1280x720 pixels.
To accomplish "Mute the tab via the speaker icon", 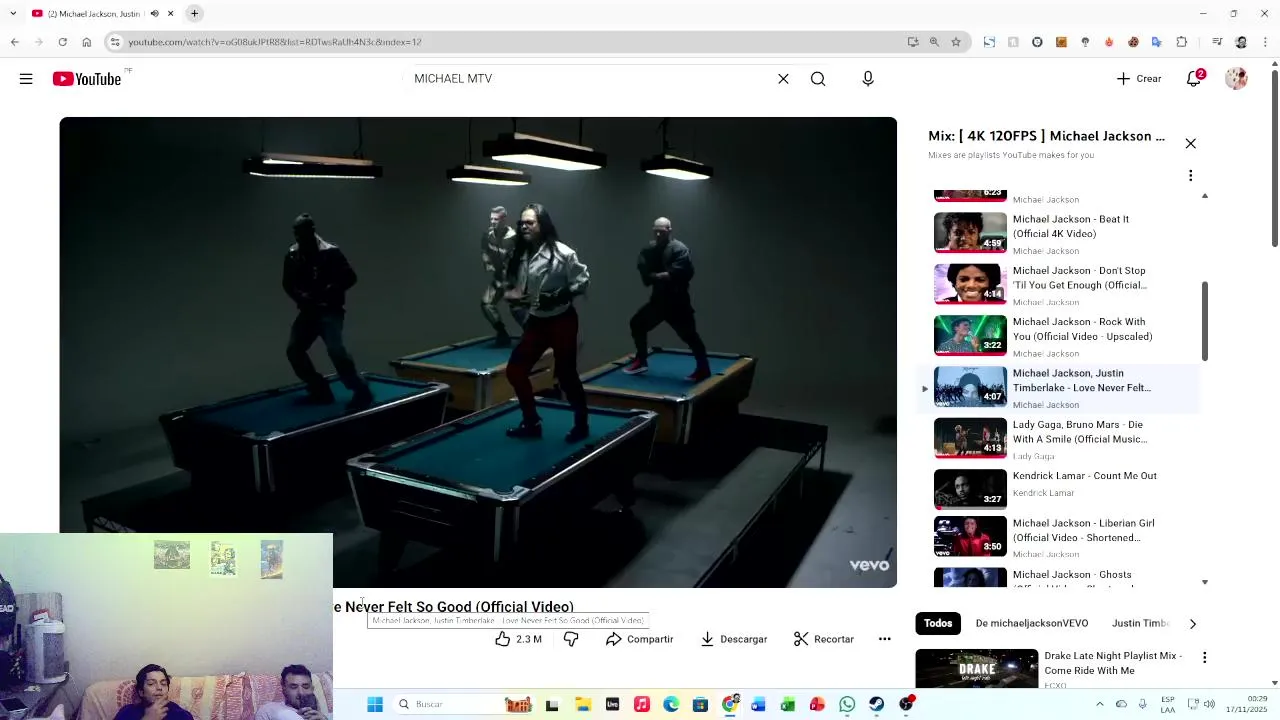I will [154, 14].
